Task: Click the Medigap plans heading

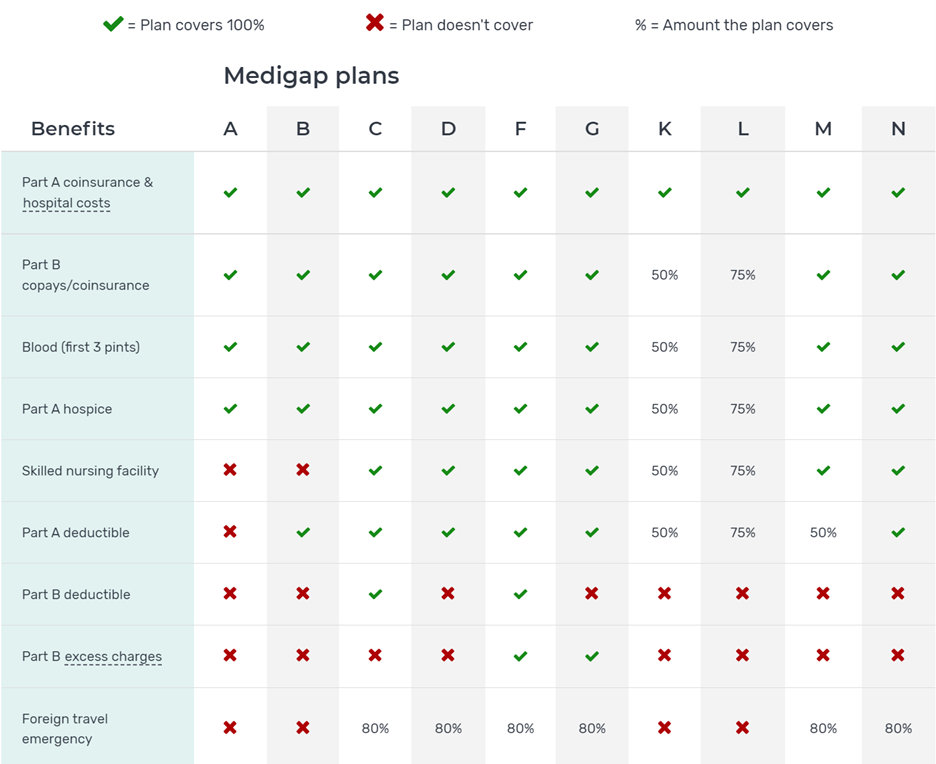Action: [311, 76]
